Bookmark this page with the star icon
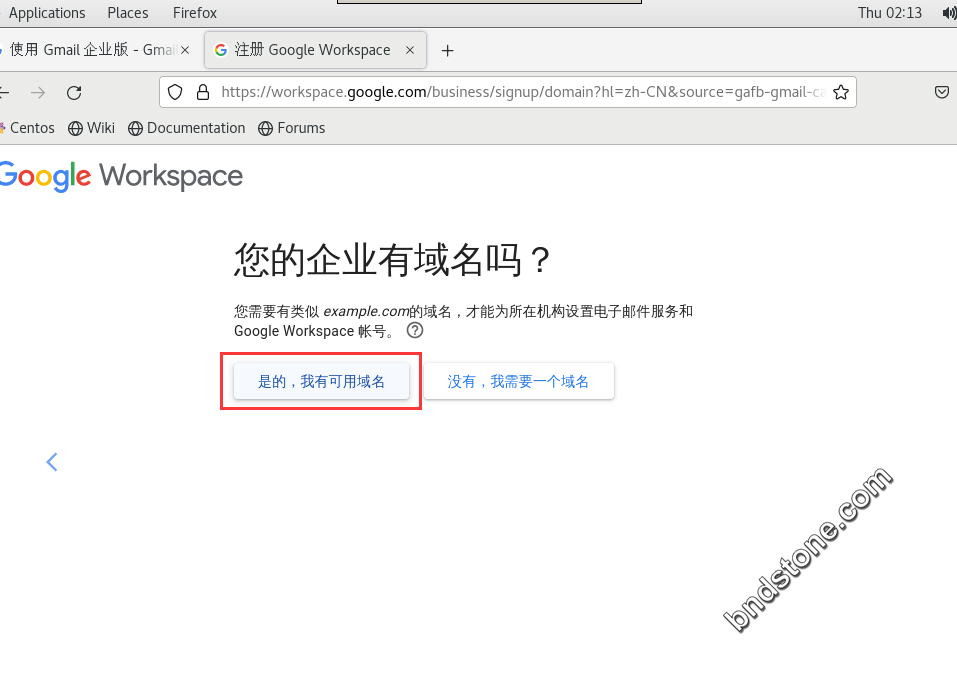This screenshot has height=689, width=957. (841, 92)
